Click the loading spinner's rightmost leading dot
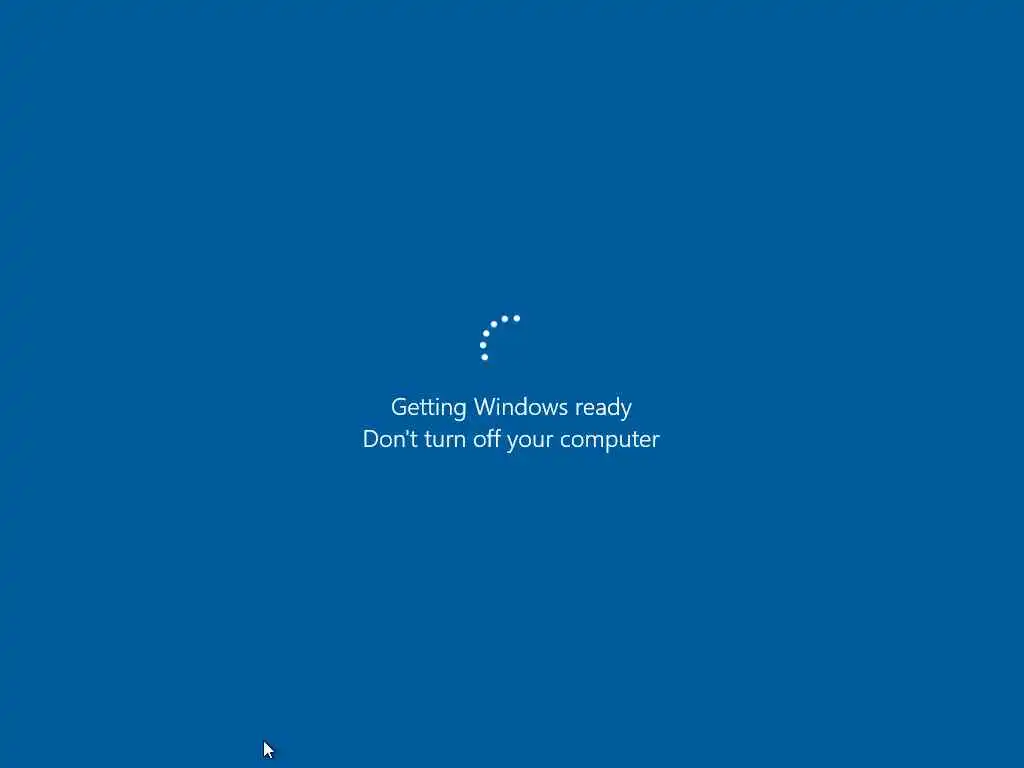Image resolution: width=1024 pixels, height=768 pixels. coord(517,318)
